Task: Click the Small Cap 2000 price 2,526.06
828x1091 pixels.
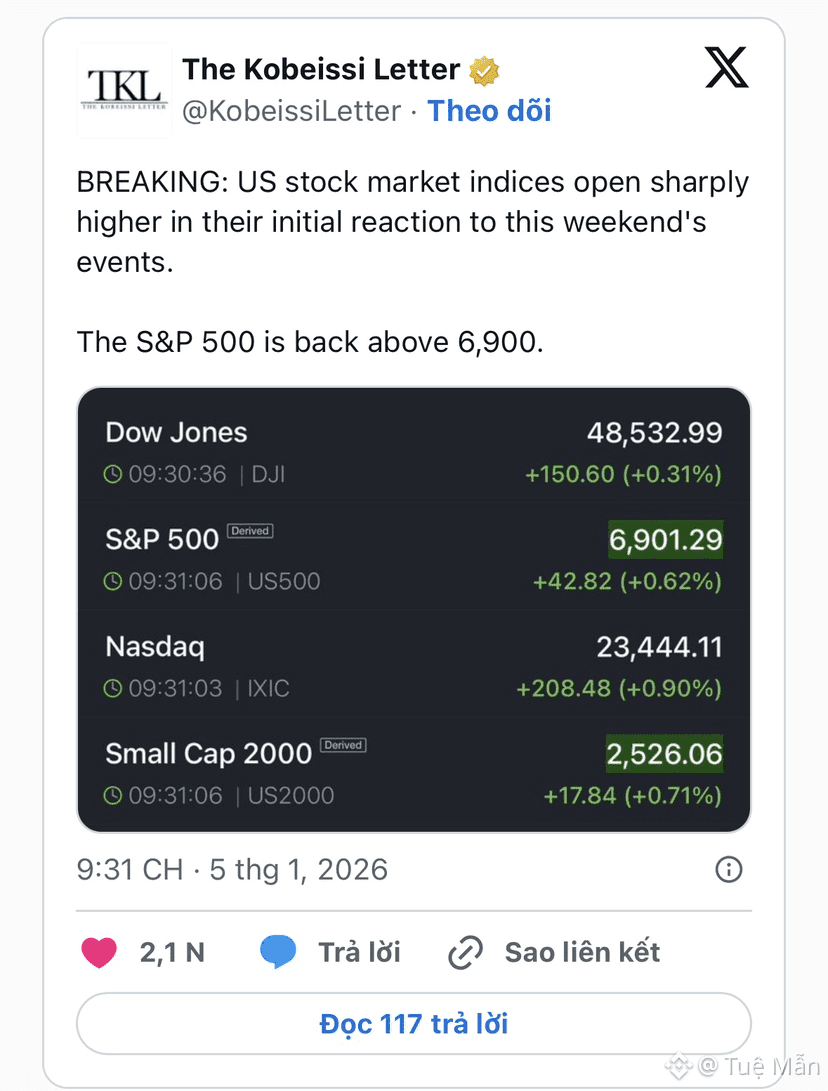Action: click(665, 754)
